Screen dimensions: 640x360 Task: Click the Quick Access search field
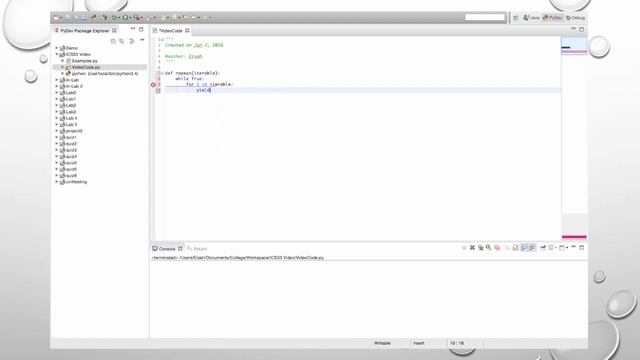coord(485,17)
